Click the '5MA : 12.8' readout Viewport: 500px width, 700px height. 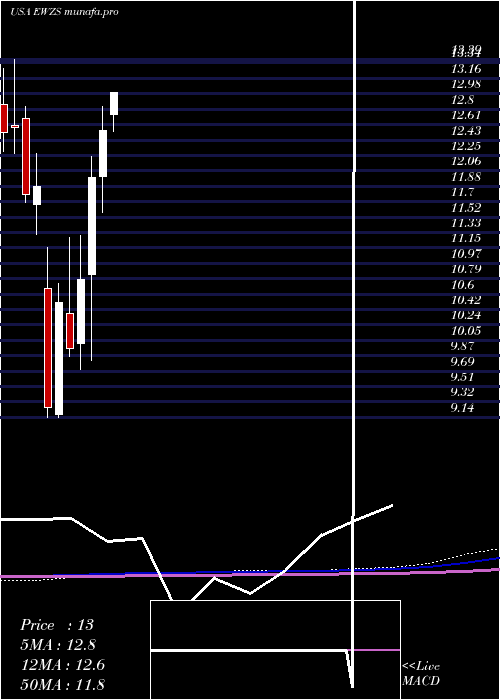(59, 645)
